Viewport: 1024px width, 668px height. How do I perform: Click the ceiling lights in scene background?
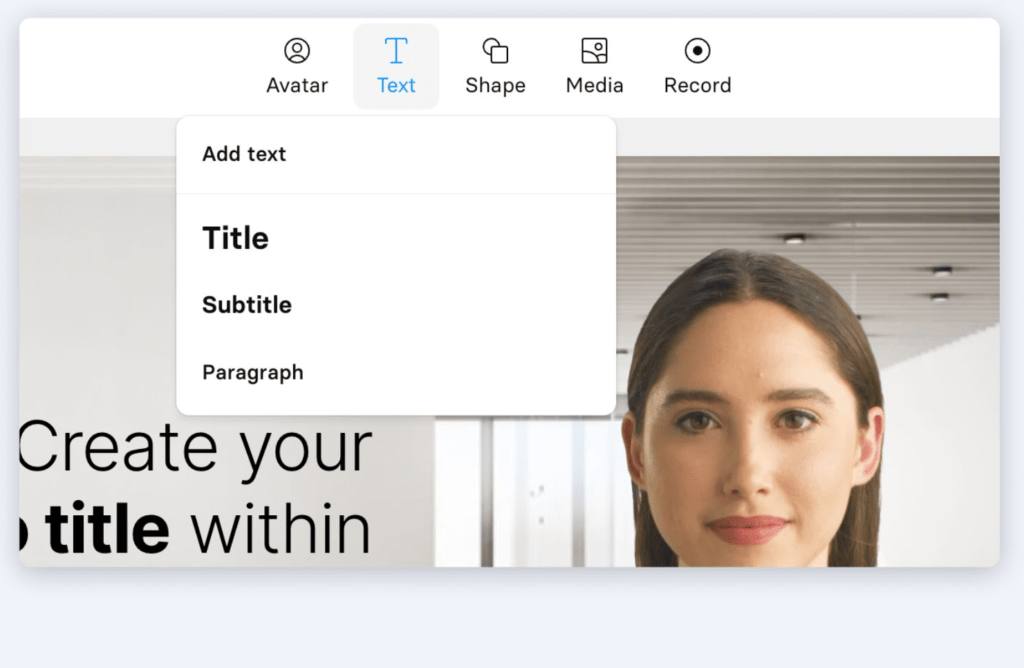click(x=940, y=272)
